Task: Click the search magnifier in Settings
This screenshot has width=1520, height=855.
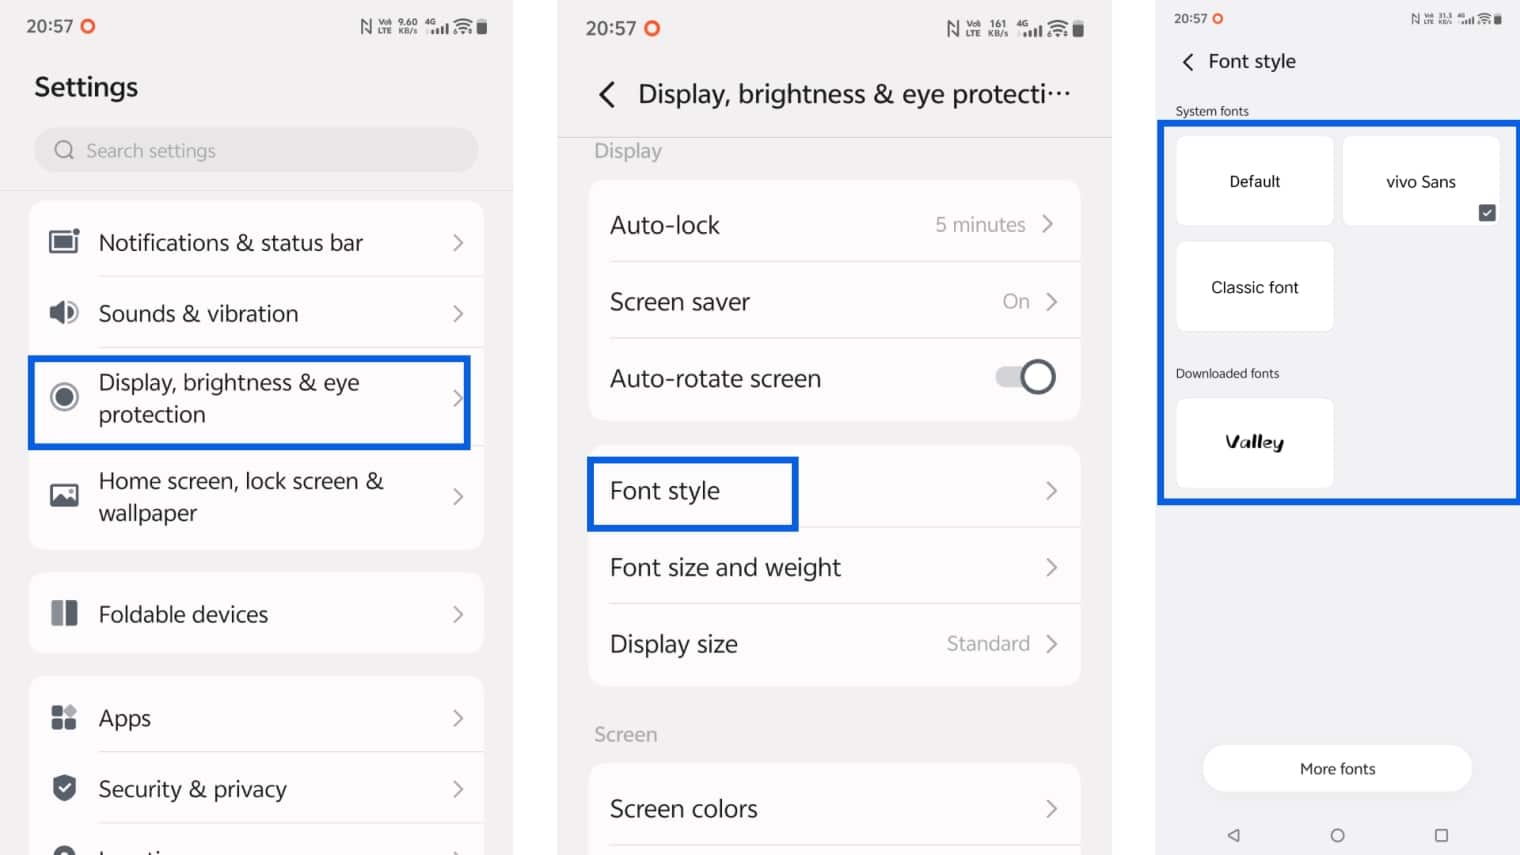Action: point(63,150)
